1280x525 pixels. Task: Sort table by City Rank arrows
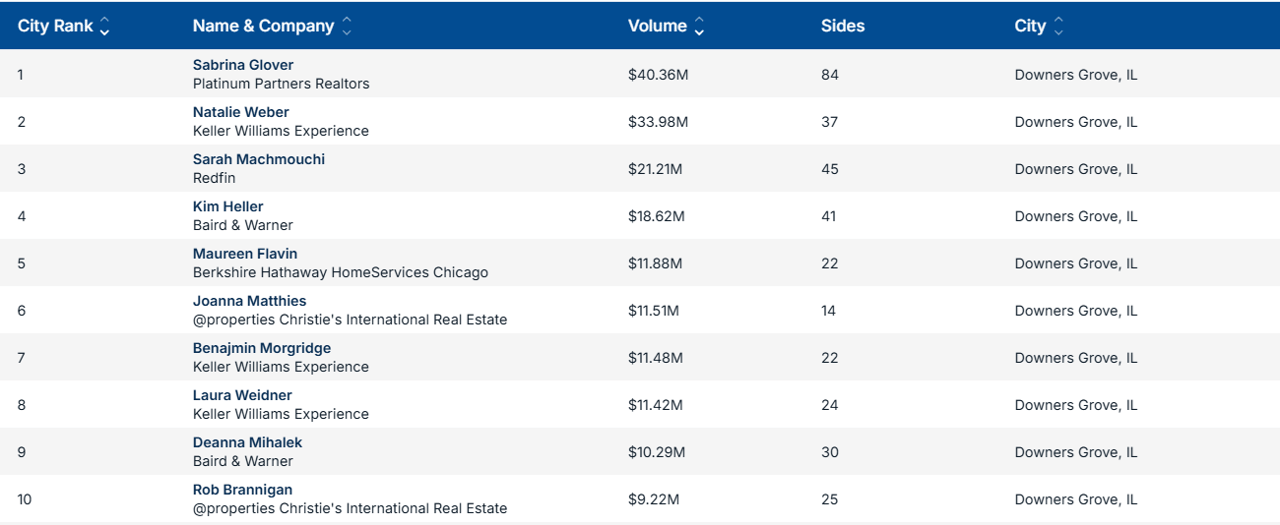pos(104,27)
